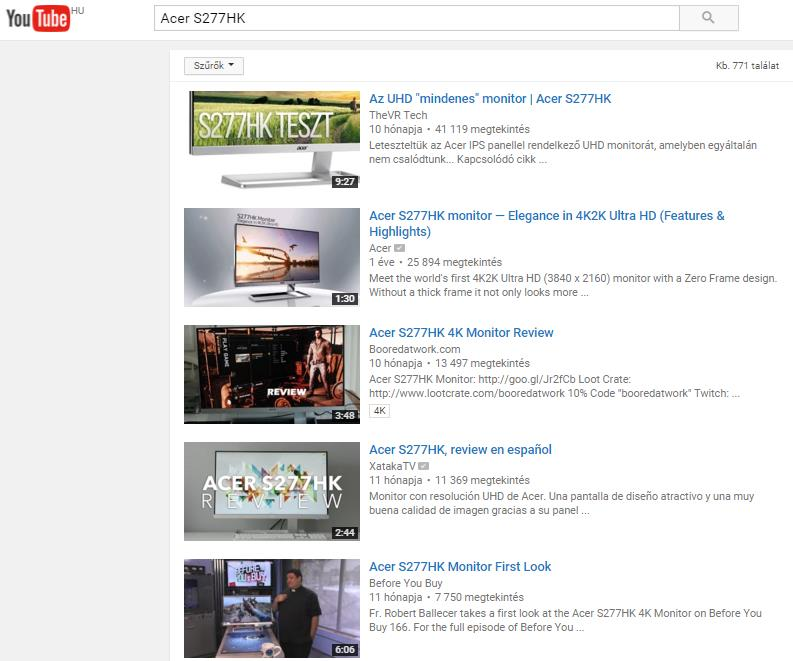Click the 2:44 duration badge
This screenshot has width=793, height=661.
tap(345, 533)
